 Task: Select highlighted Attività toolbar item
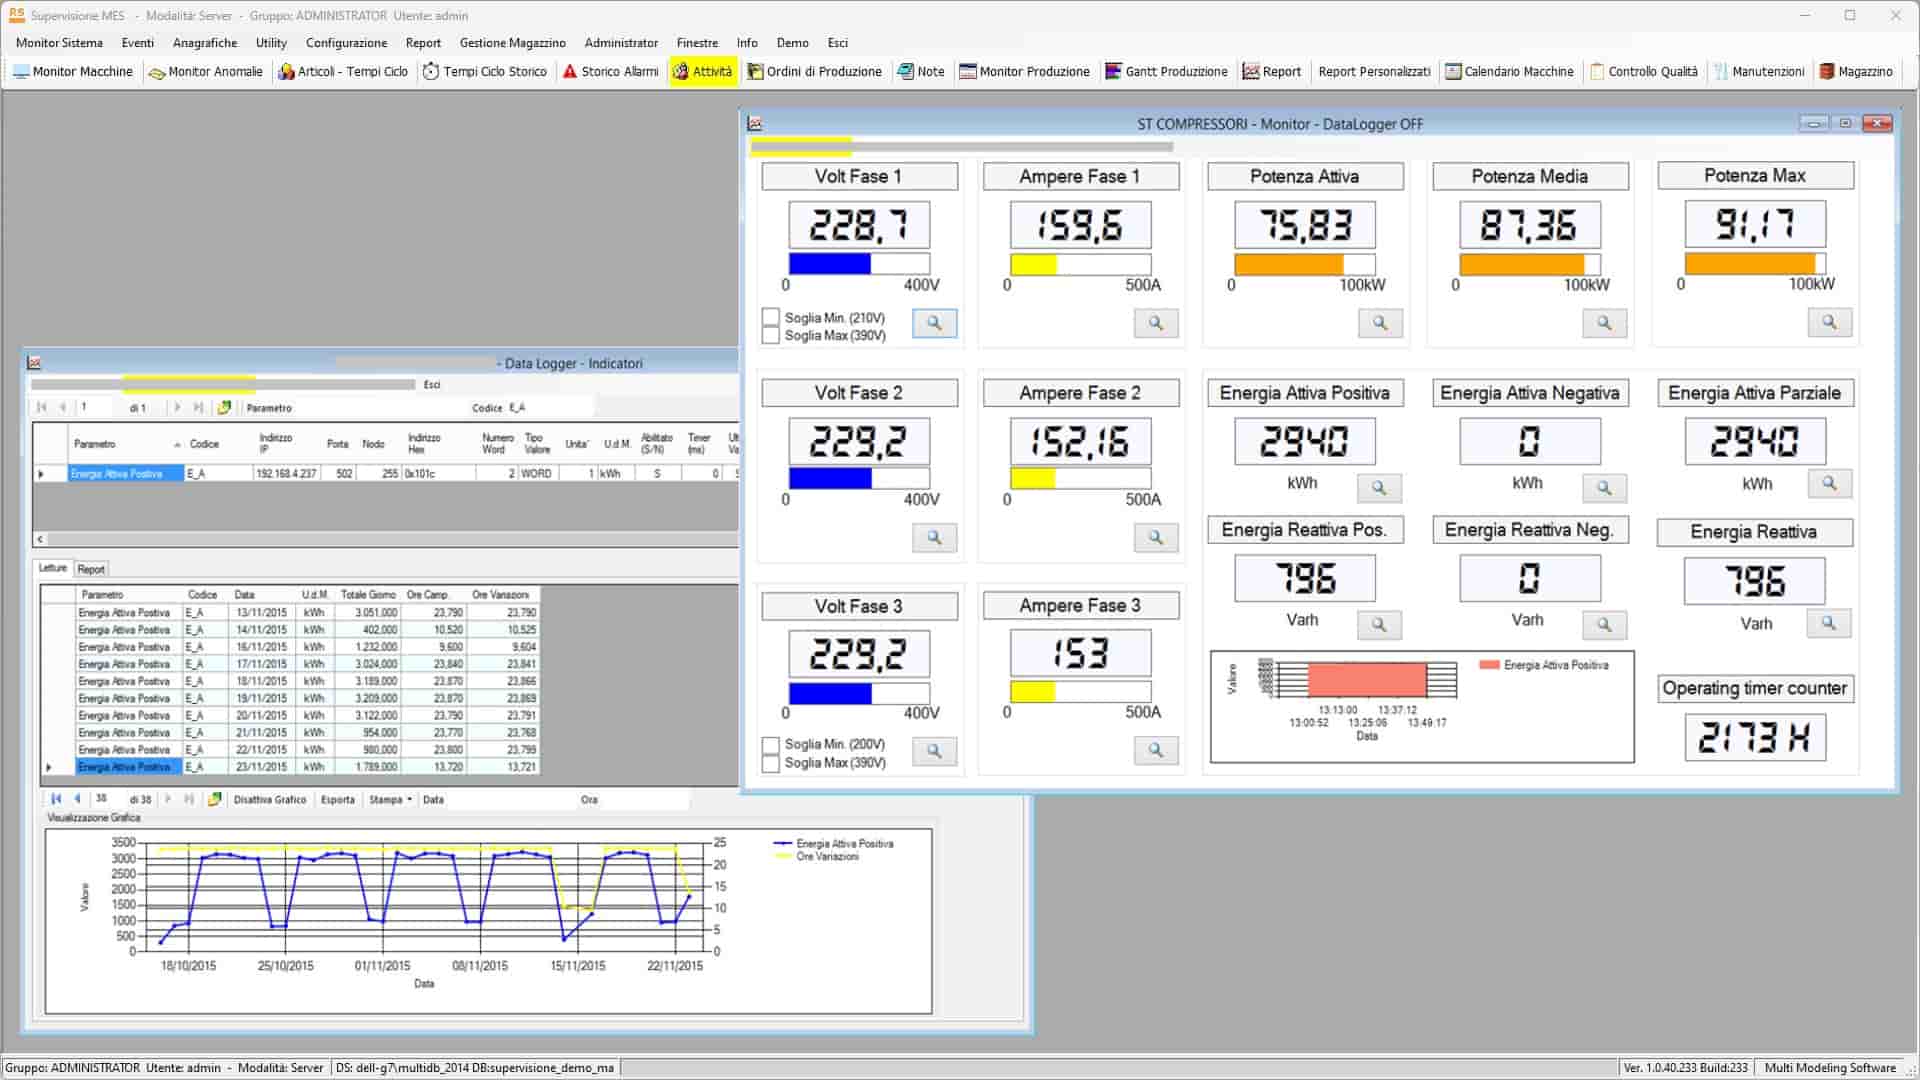(x=702, y=72)
